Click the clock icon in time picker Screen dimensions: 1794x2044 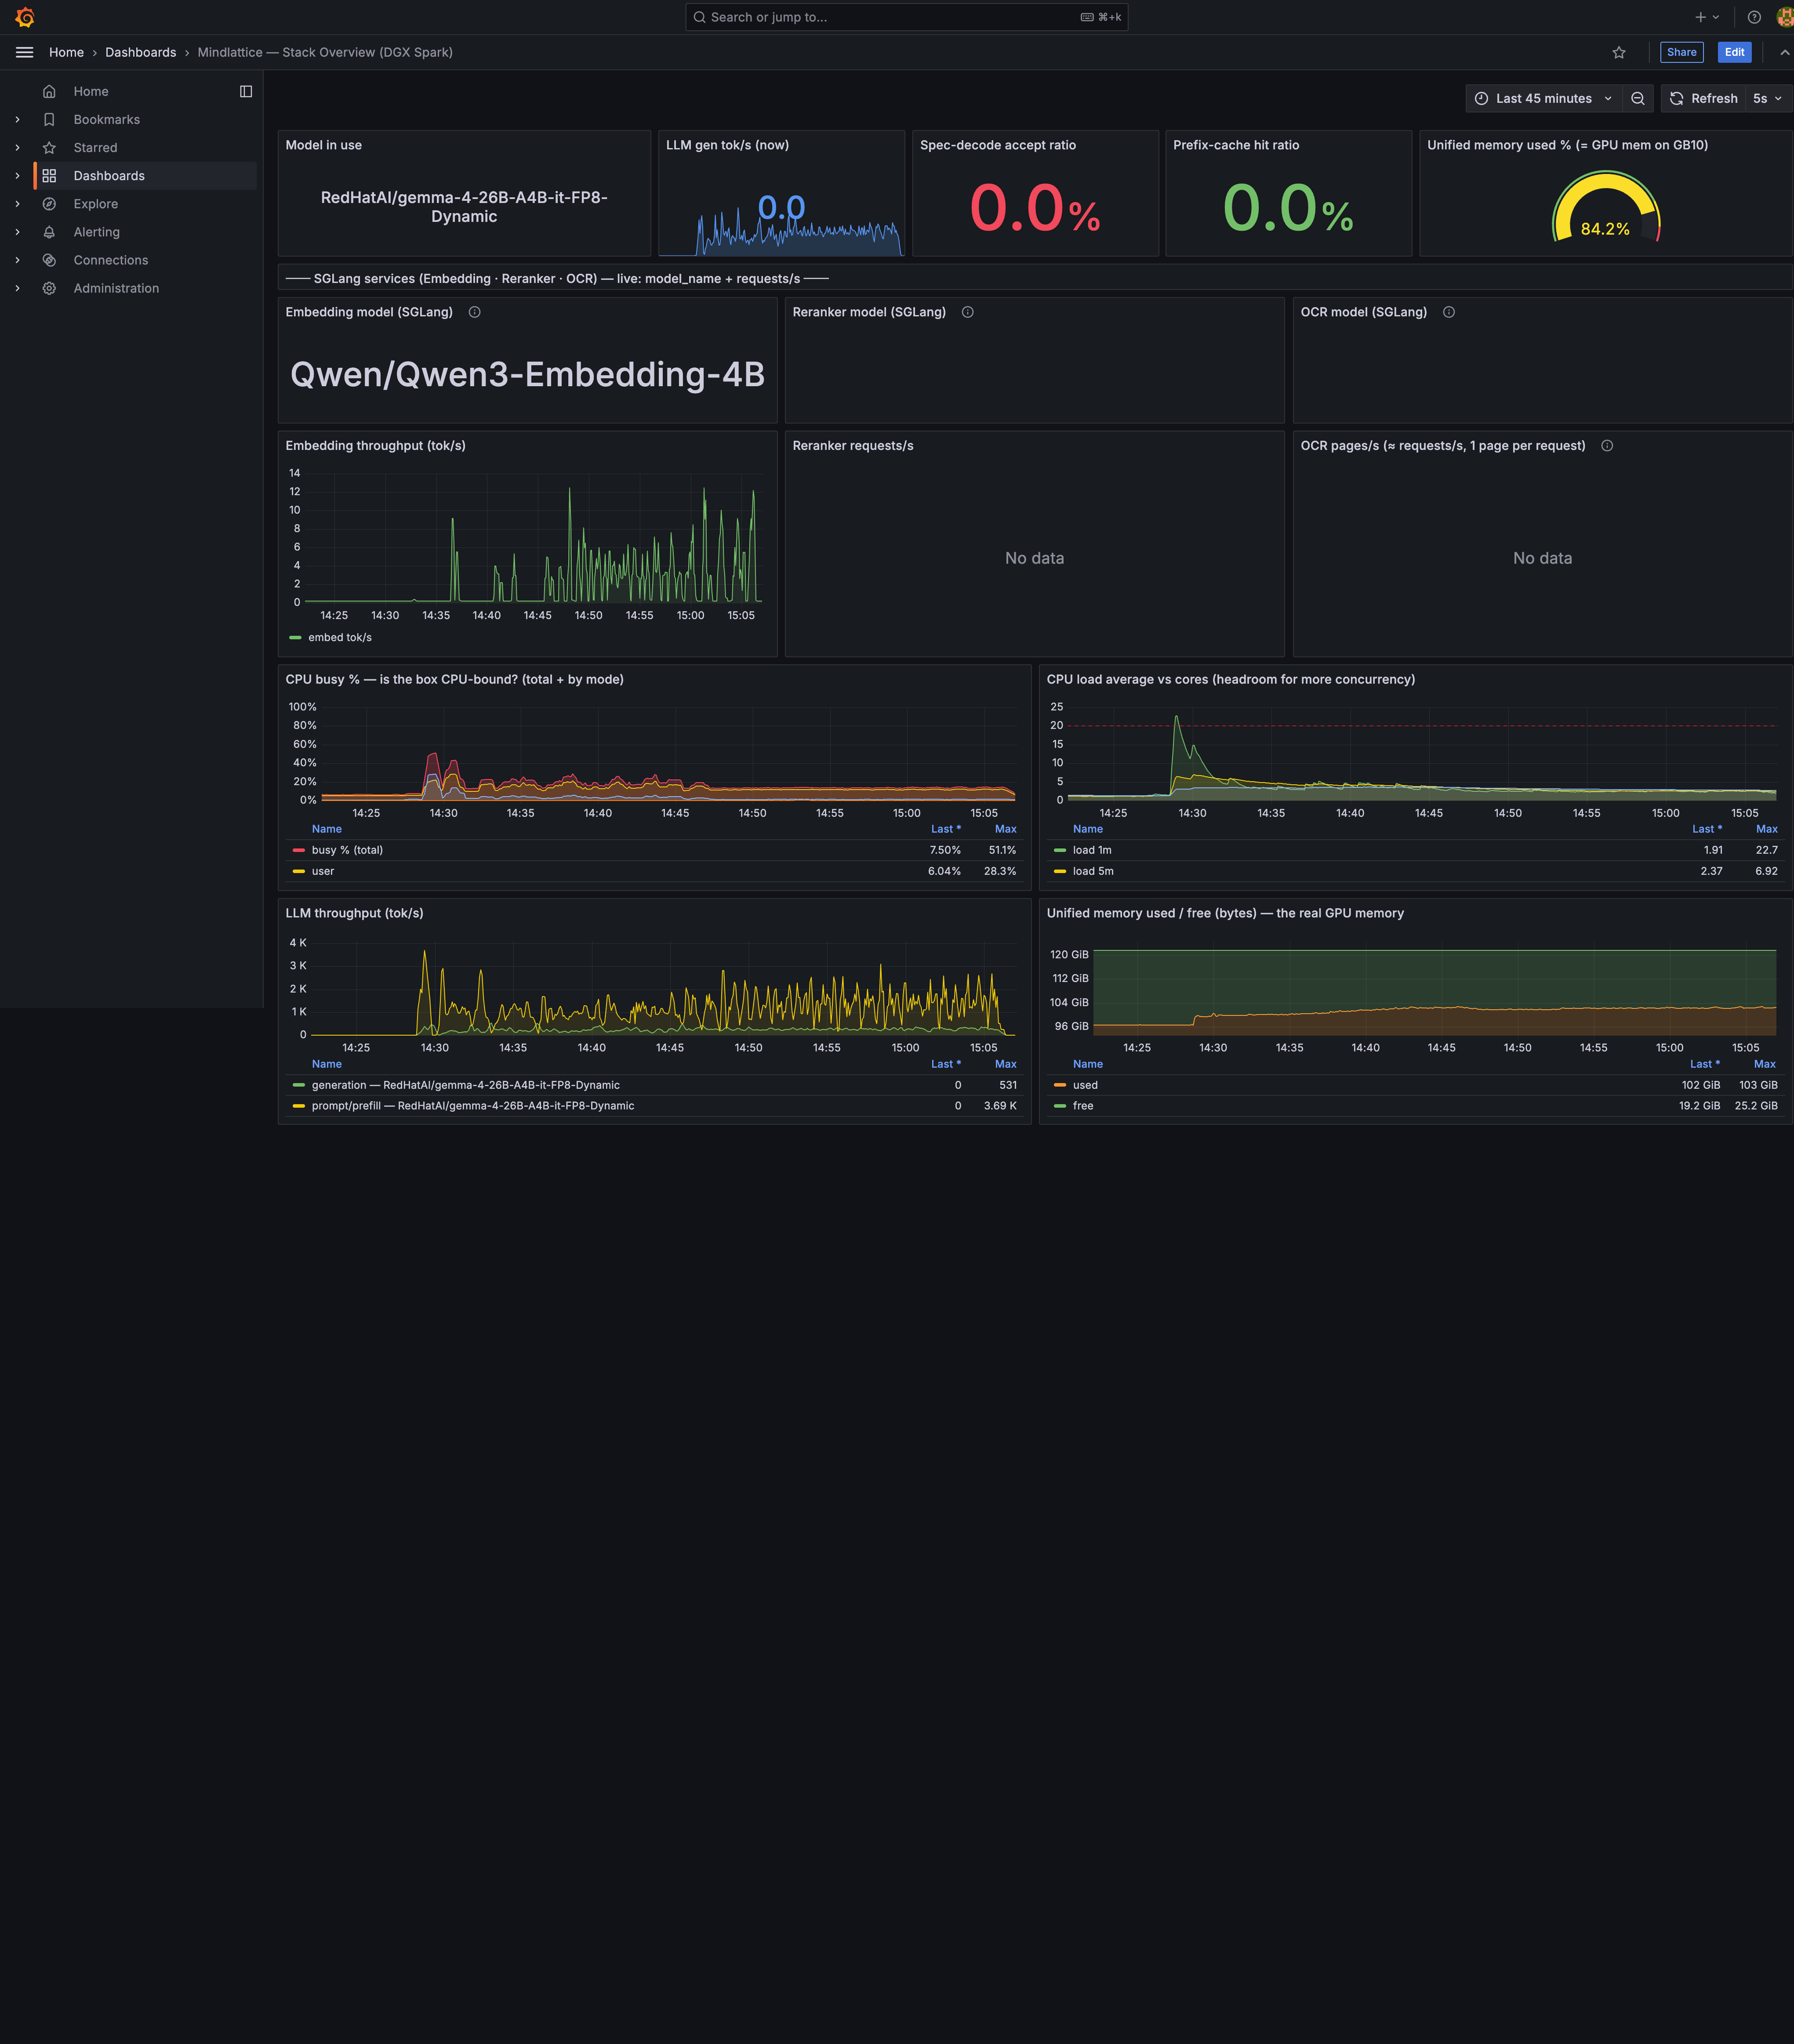pyautogui.click(x=1482, y=98)
